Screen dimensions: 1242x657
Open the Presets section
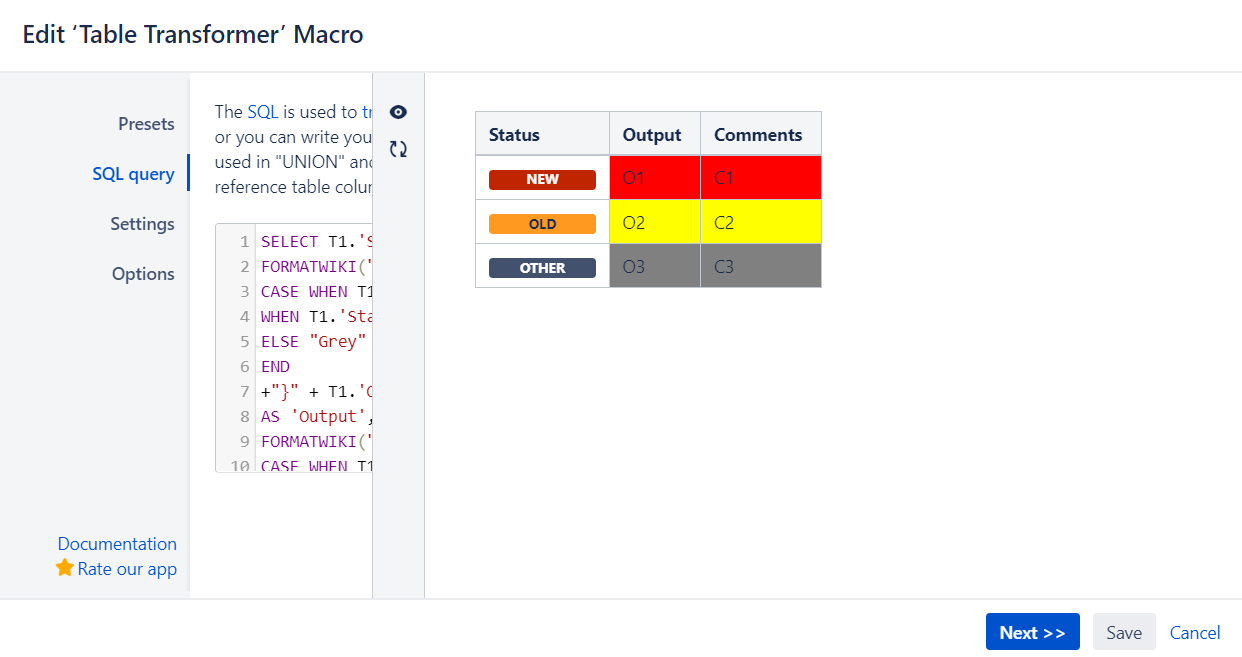(146, 123)
